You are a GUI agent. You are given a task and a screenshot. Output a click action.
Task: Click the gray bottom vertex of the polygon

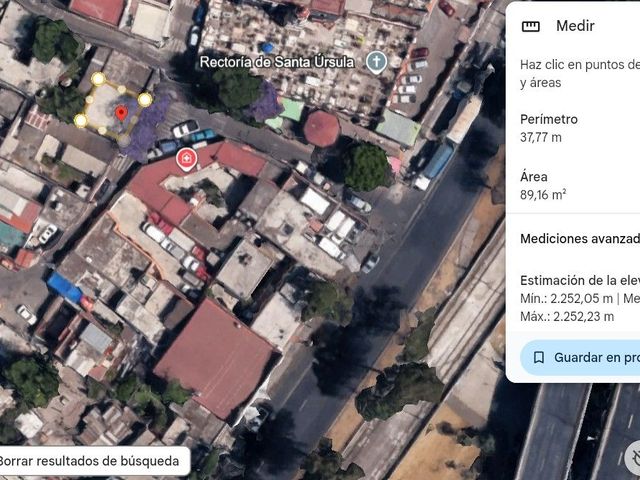pyautogui.click(x=124, y=140)
